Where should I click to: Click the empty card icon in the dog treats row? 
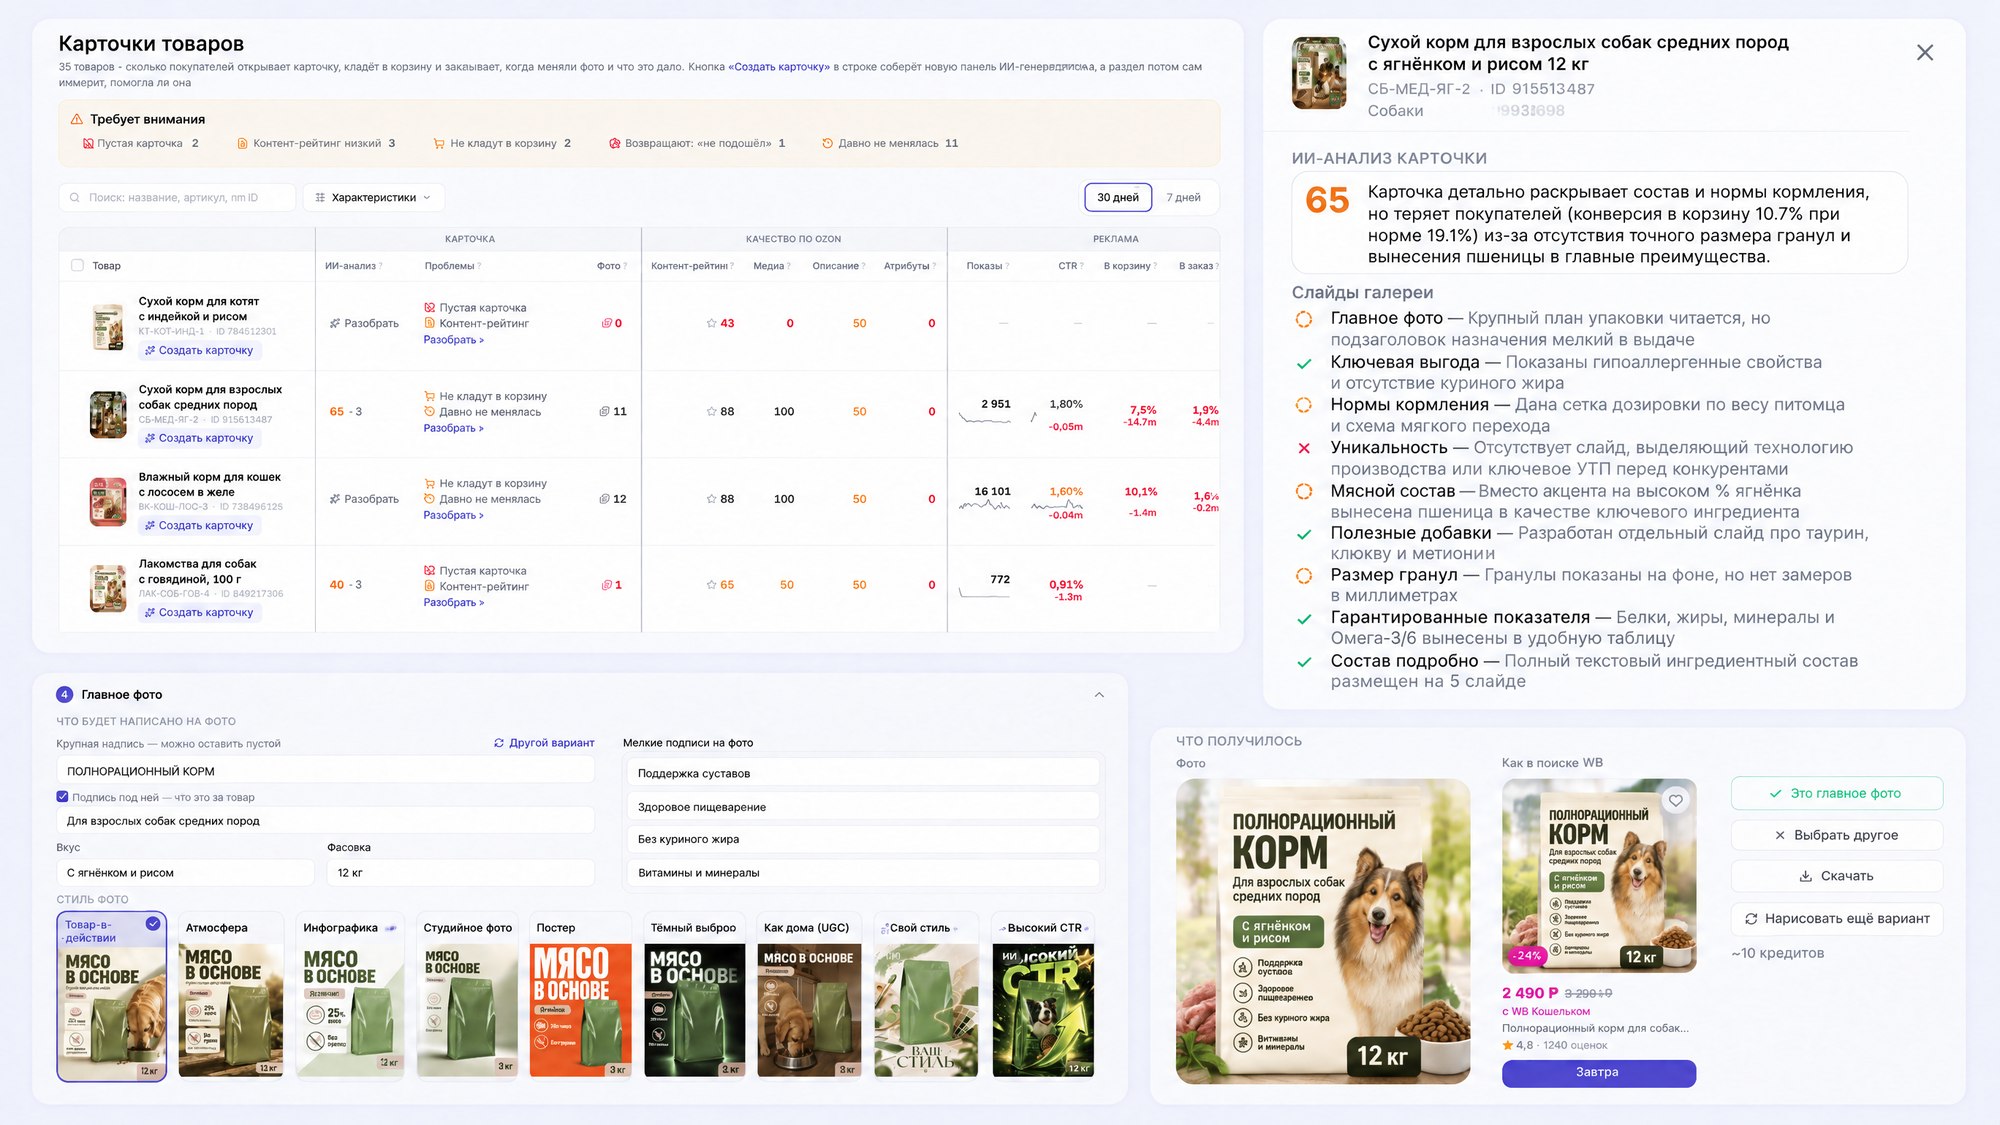[429, 571]
